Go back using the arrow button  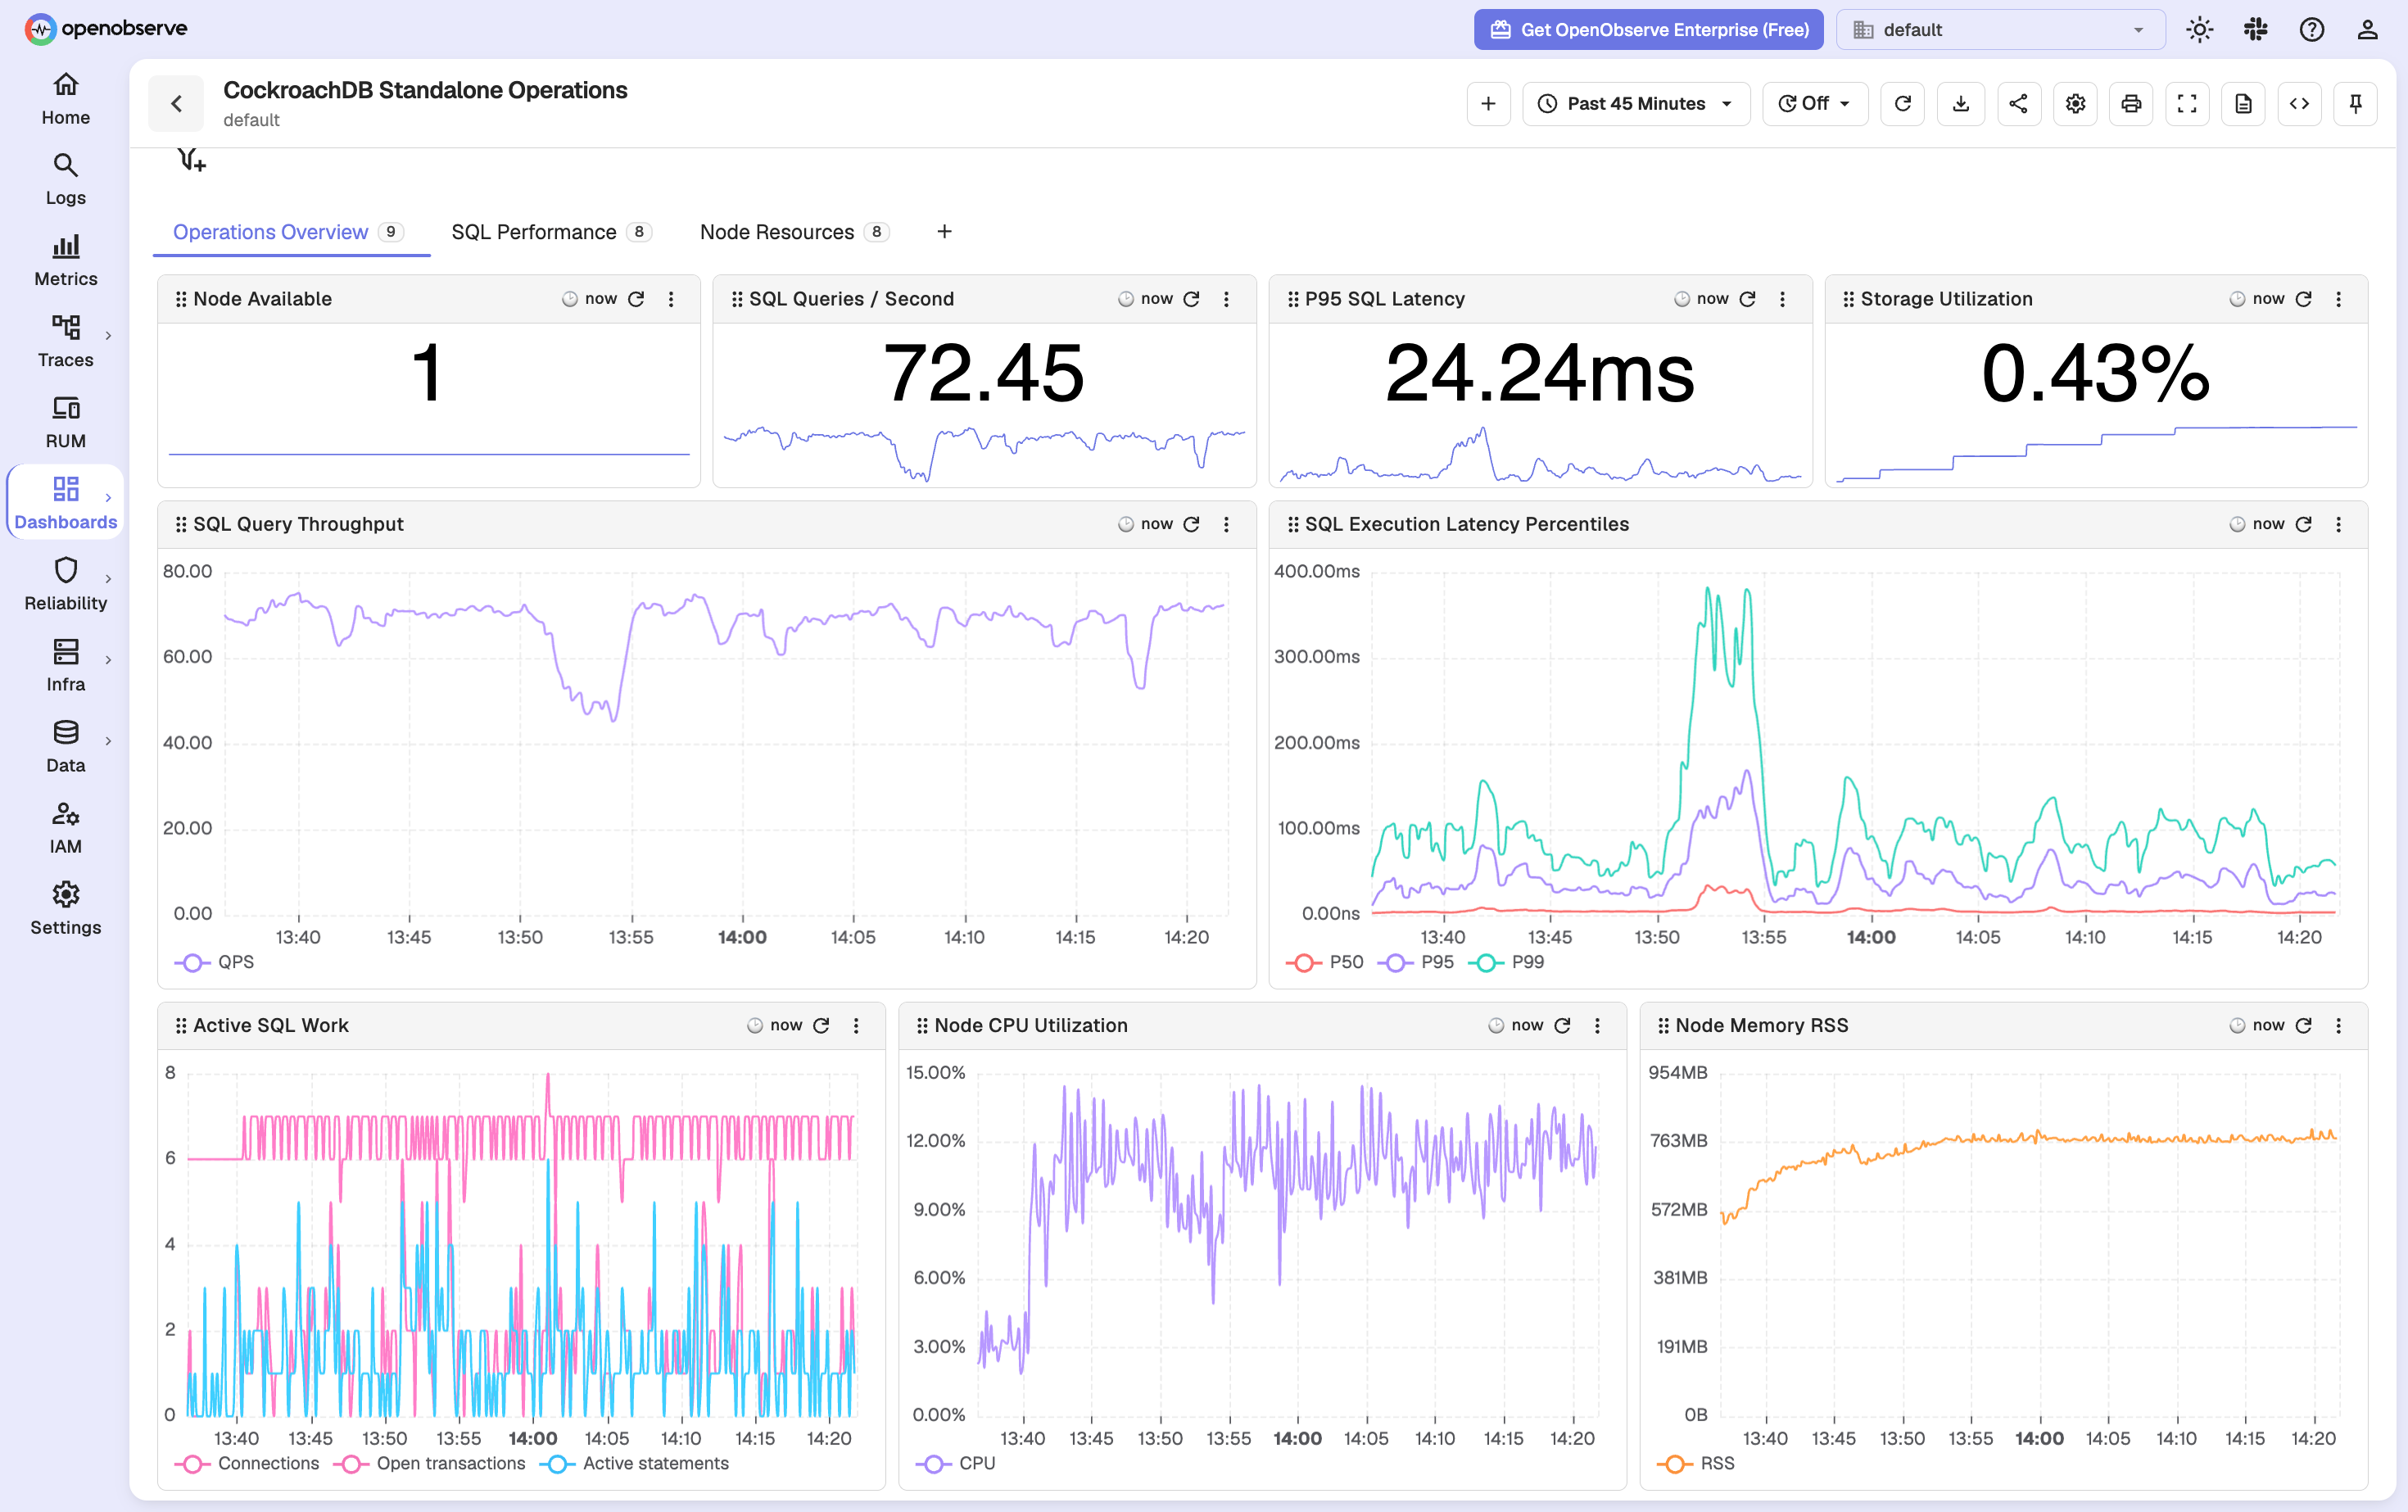coord(176,103)
